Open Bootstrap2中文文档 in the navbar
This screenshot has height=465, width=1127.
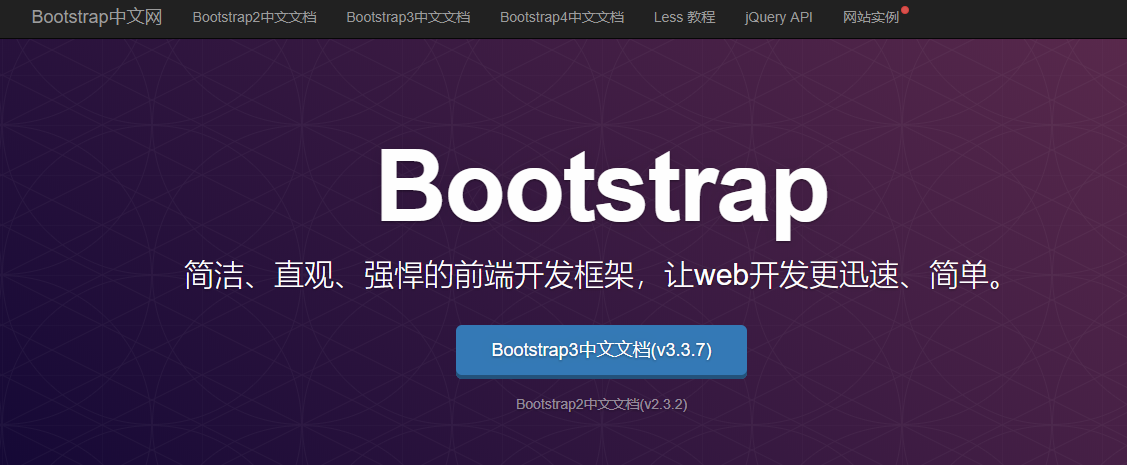pyautogui.click(x=254, y=17)
